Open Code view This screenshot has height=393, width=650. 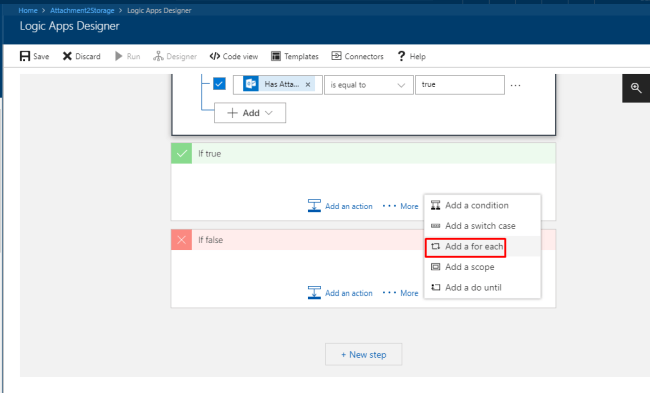tap(234, 56)
